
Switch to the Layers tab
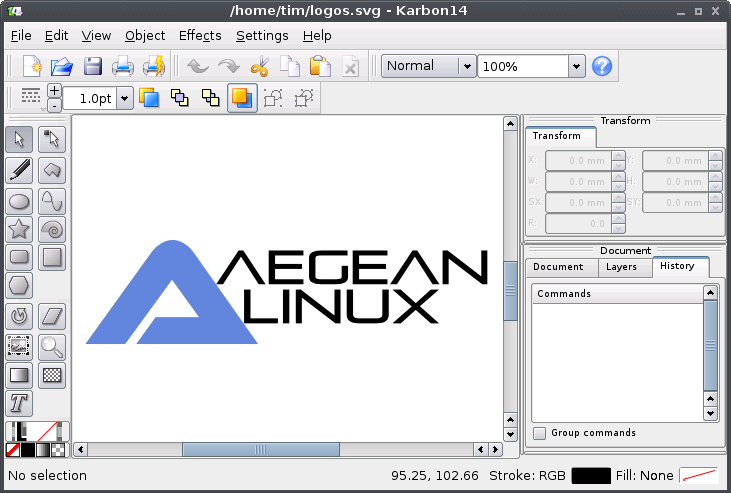621,267
